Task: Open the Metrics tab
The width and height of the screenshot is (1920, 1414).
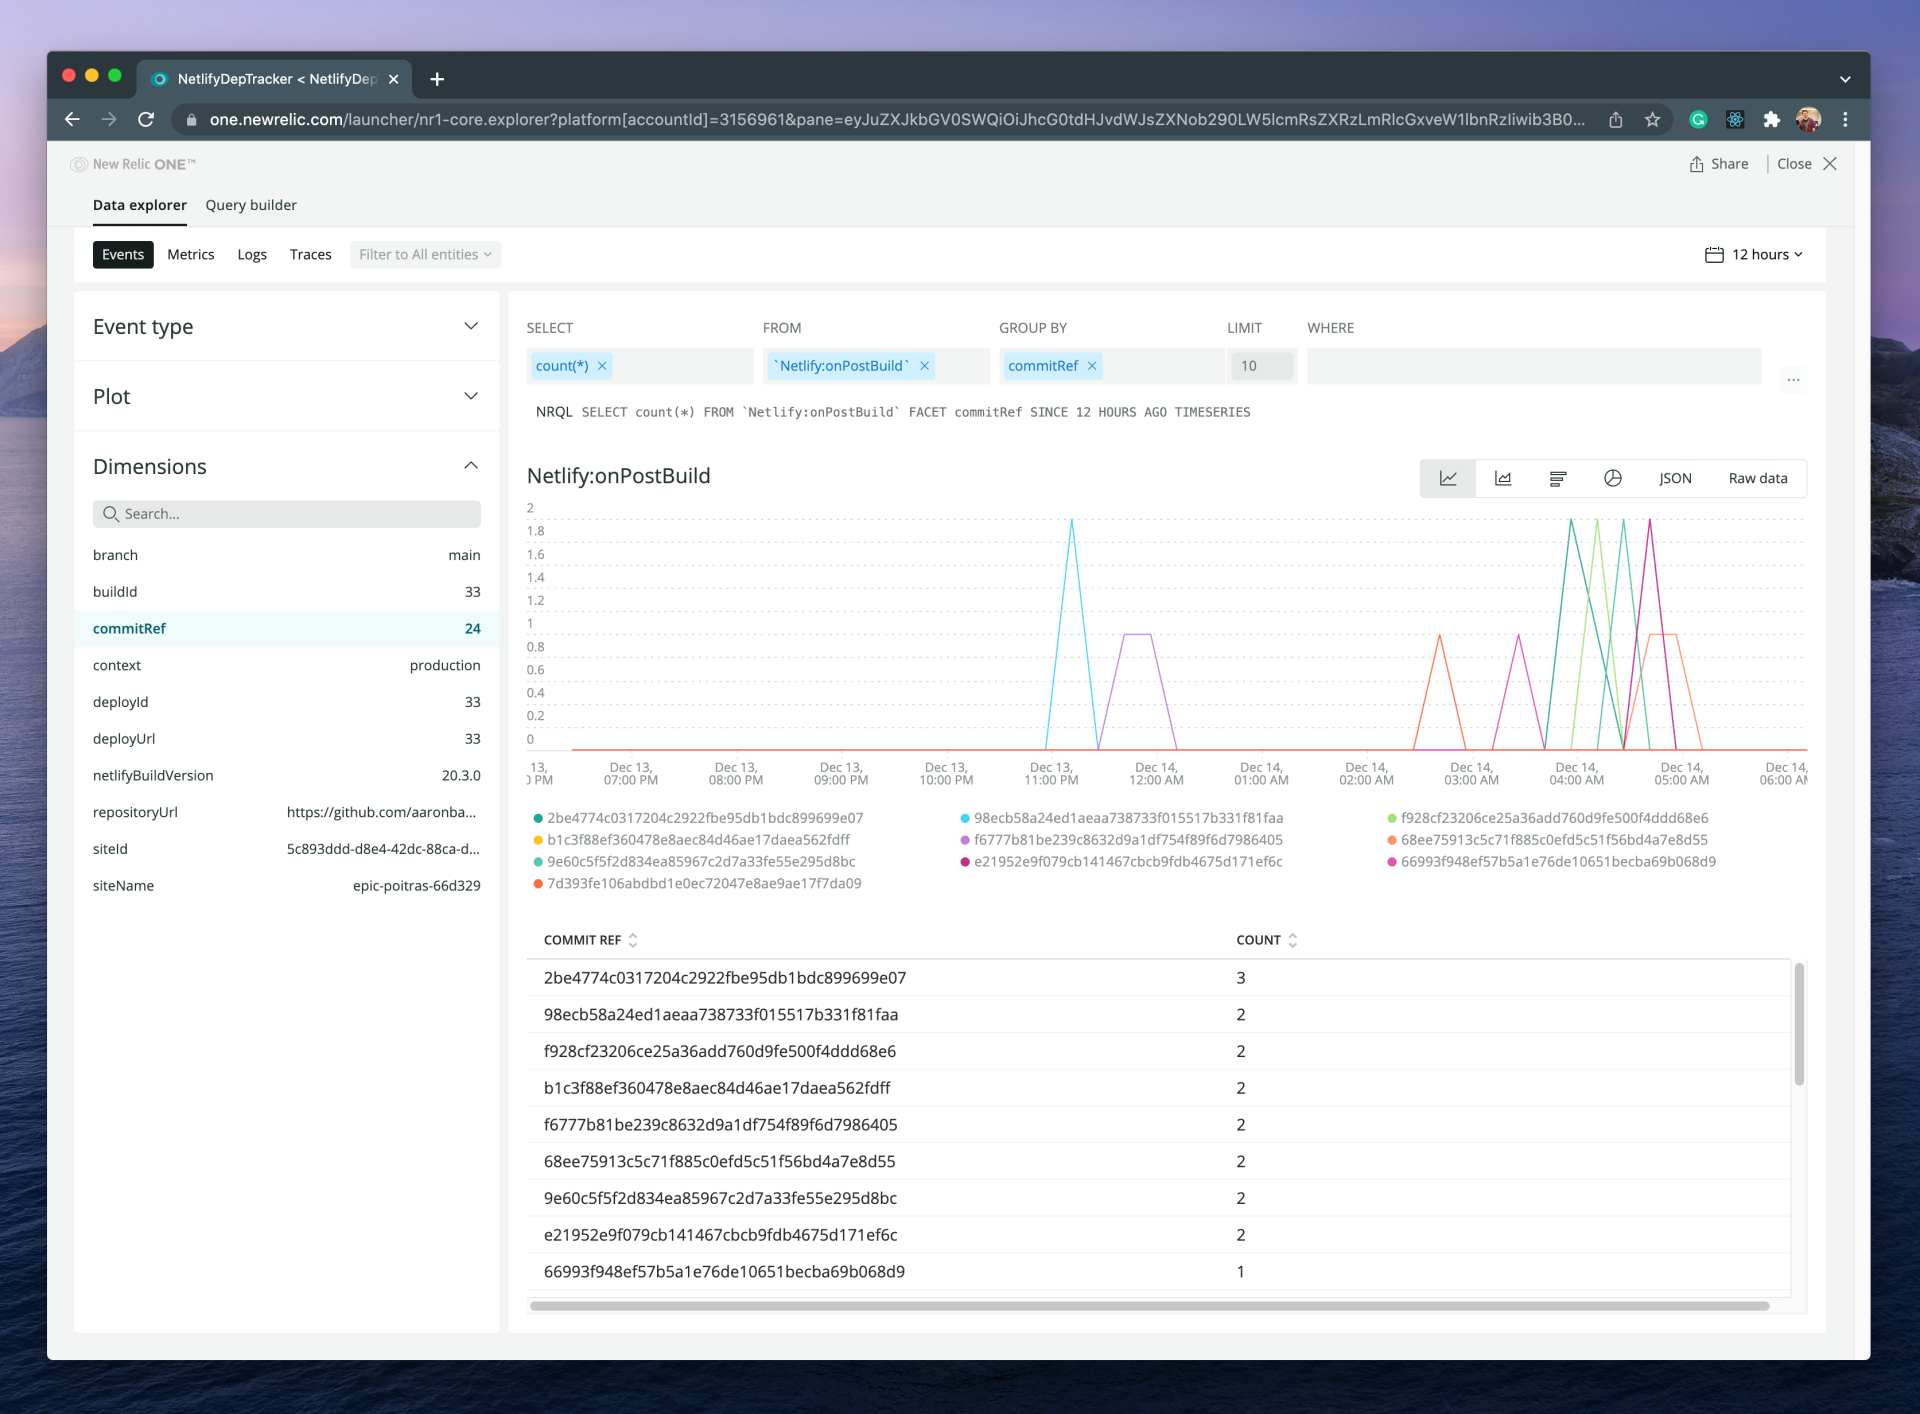Action: pos(190,254)
